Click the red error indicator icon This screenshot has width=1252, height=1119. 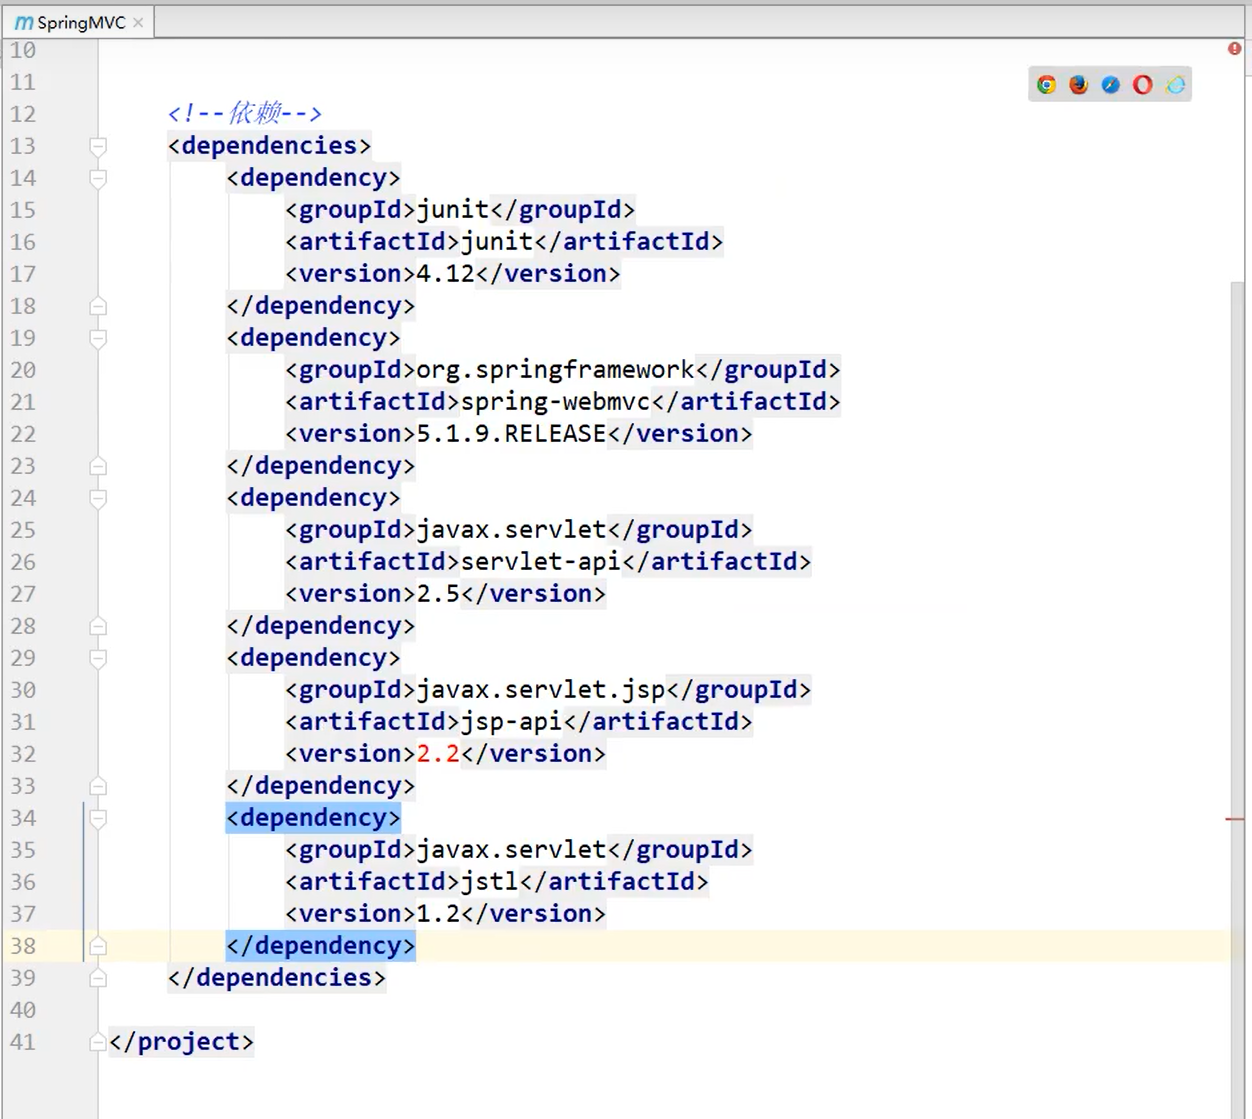1235,48
